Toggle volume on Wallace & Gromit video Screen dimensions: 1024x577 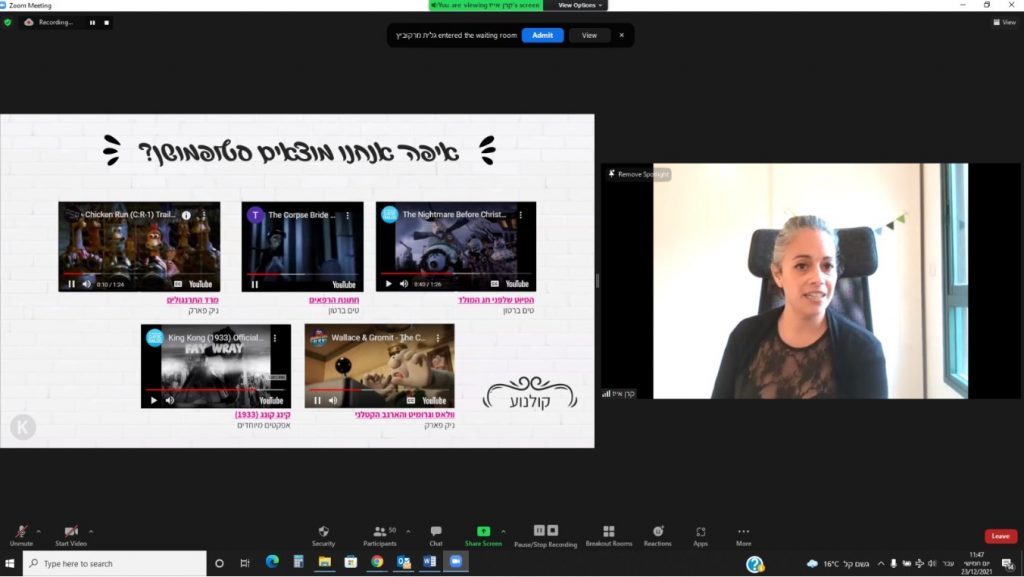point(332,400)
